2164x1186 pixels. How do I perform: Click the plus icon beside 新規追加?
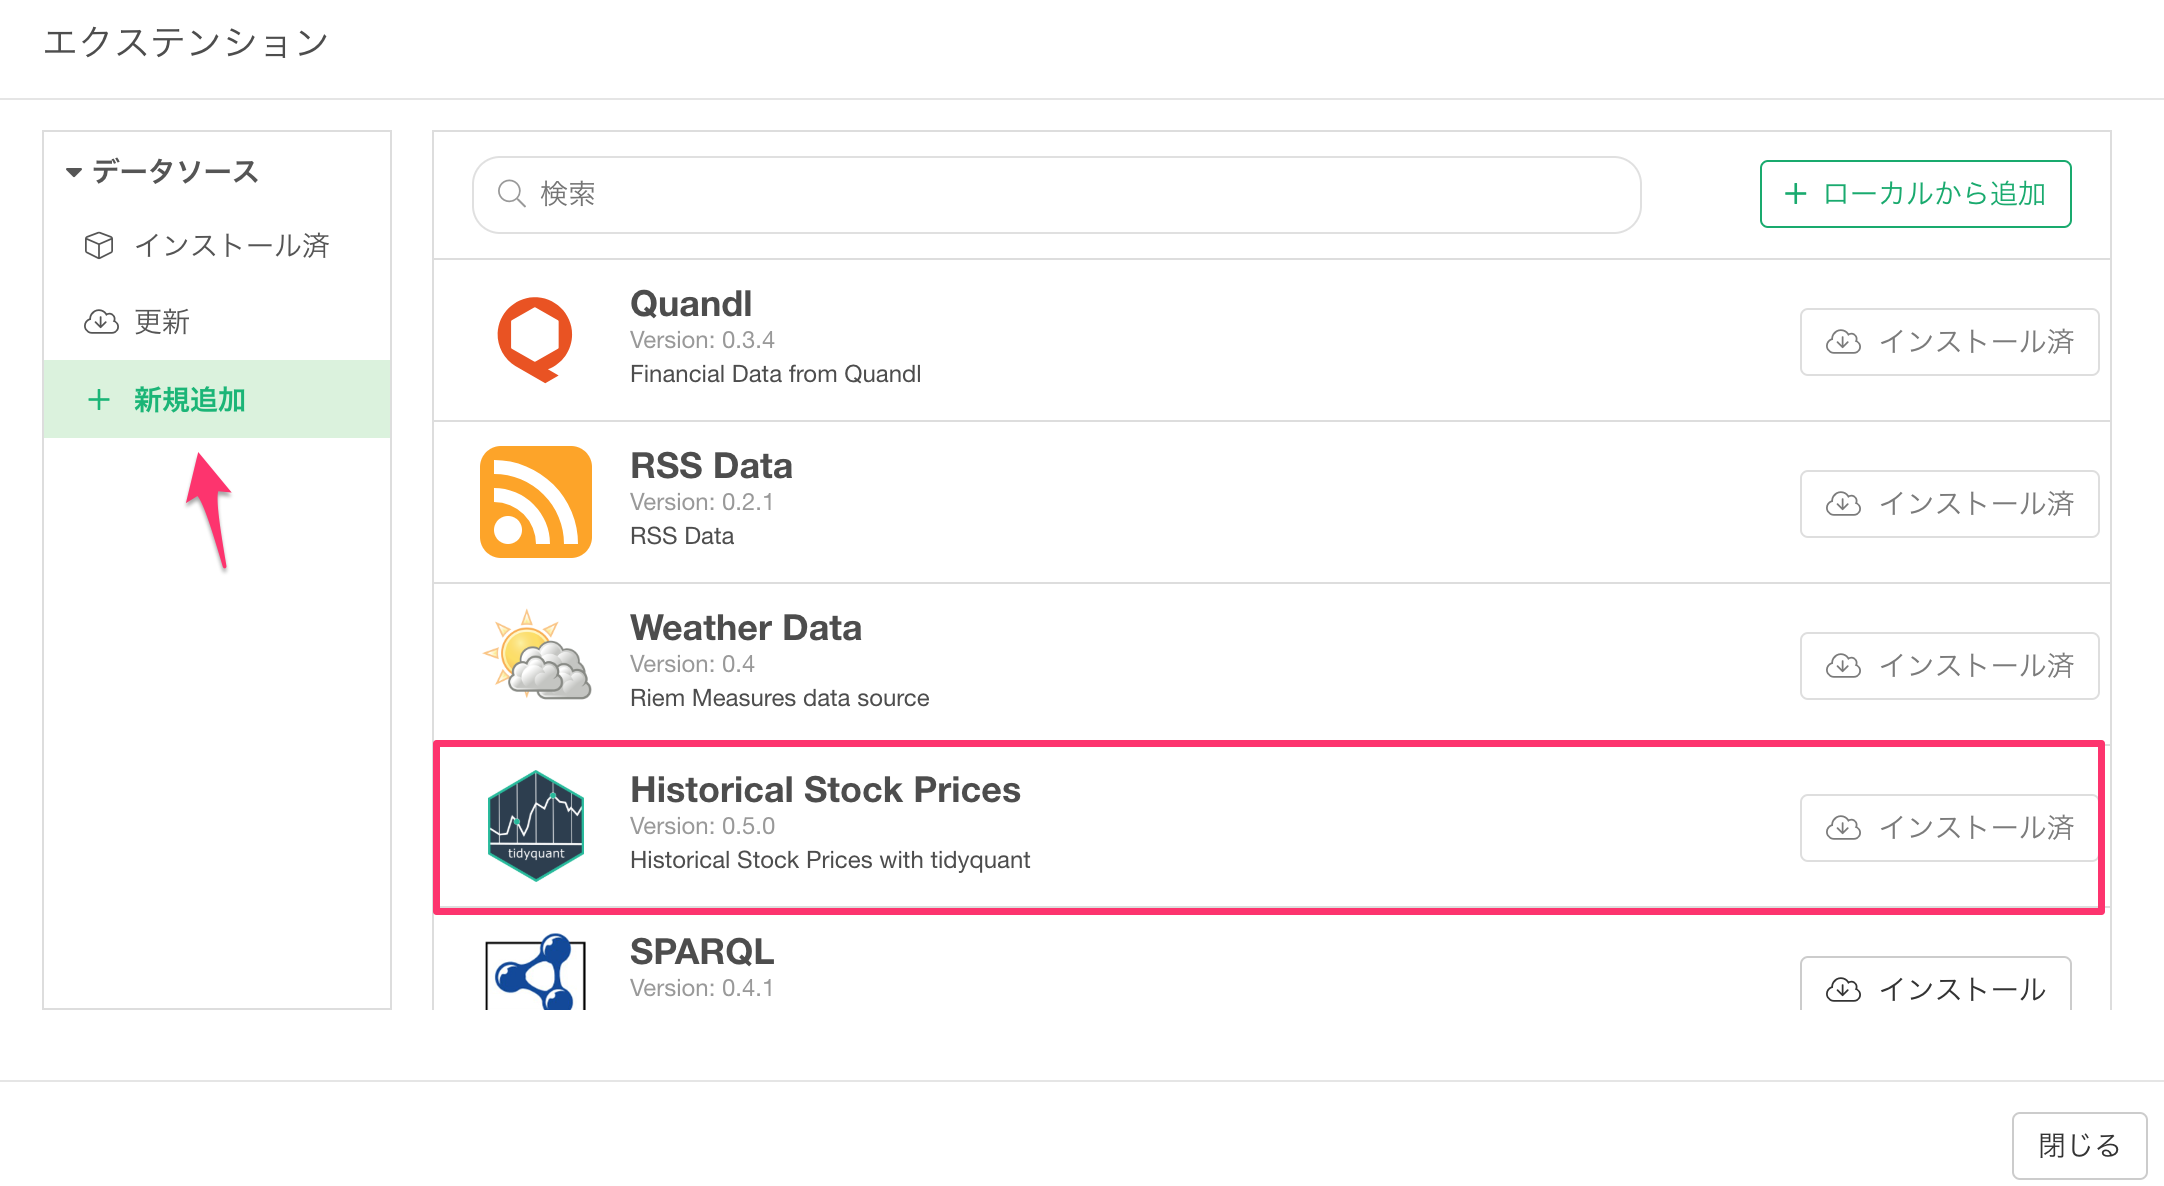[98, 400]
